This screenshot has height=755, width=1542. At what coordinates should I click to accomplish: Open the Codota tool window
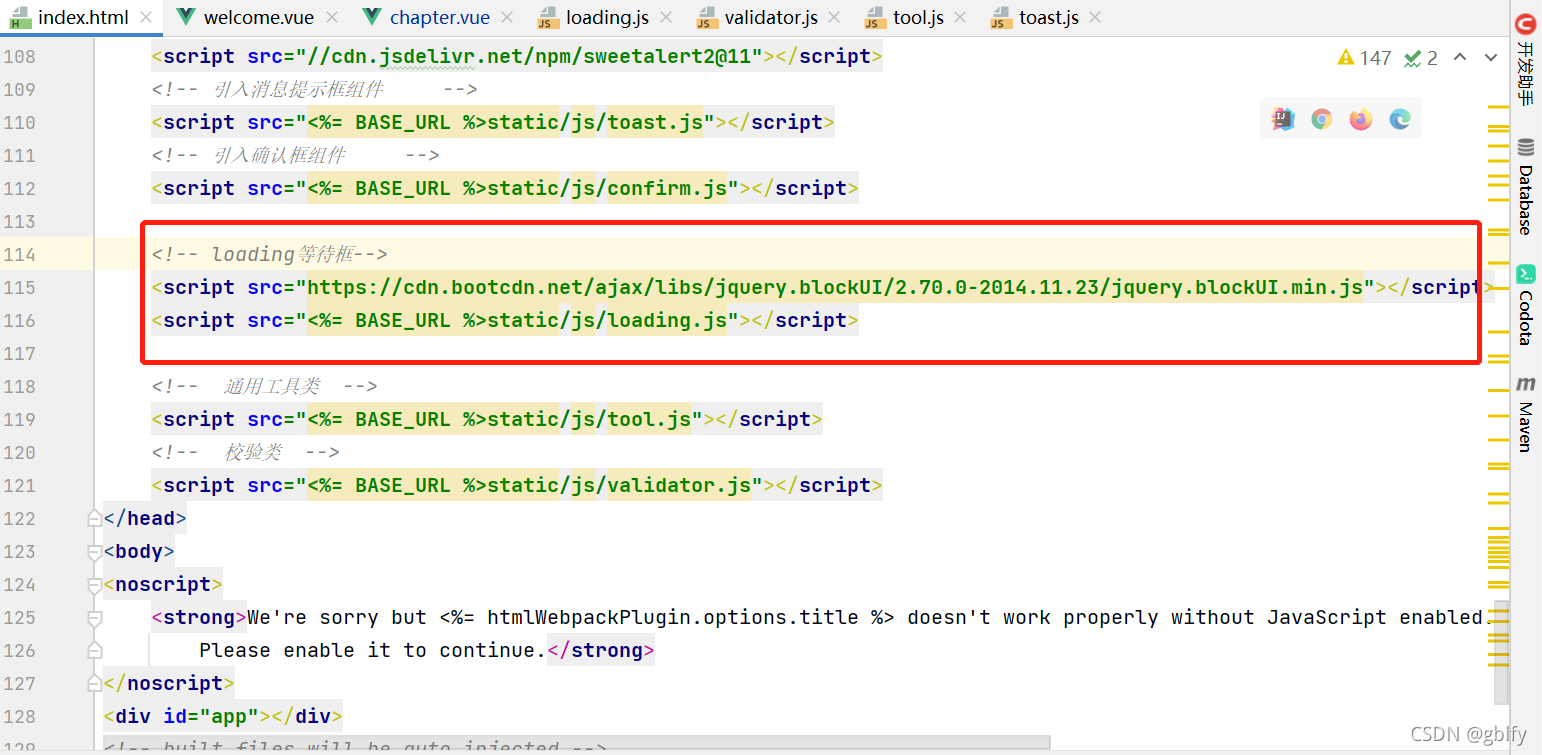1525,305
